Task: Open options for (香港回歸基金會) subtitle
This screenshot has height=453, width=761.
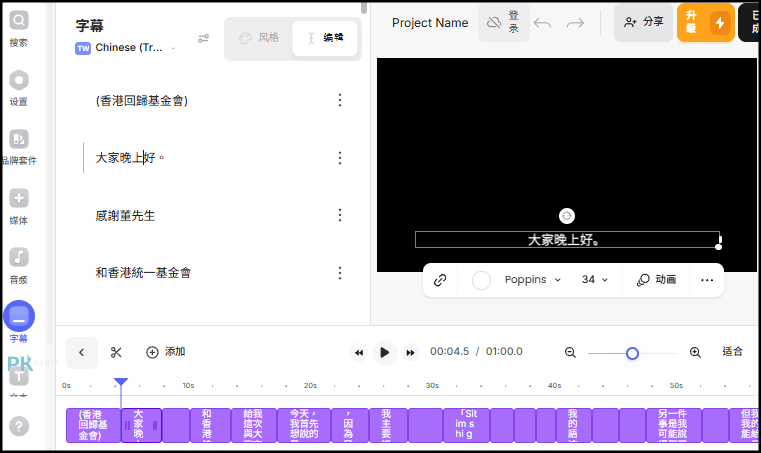Action: [340, 100]
